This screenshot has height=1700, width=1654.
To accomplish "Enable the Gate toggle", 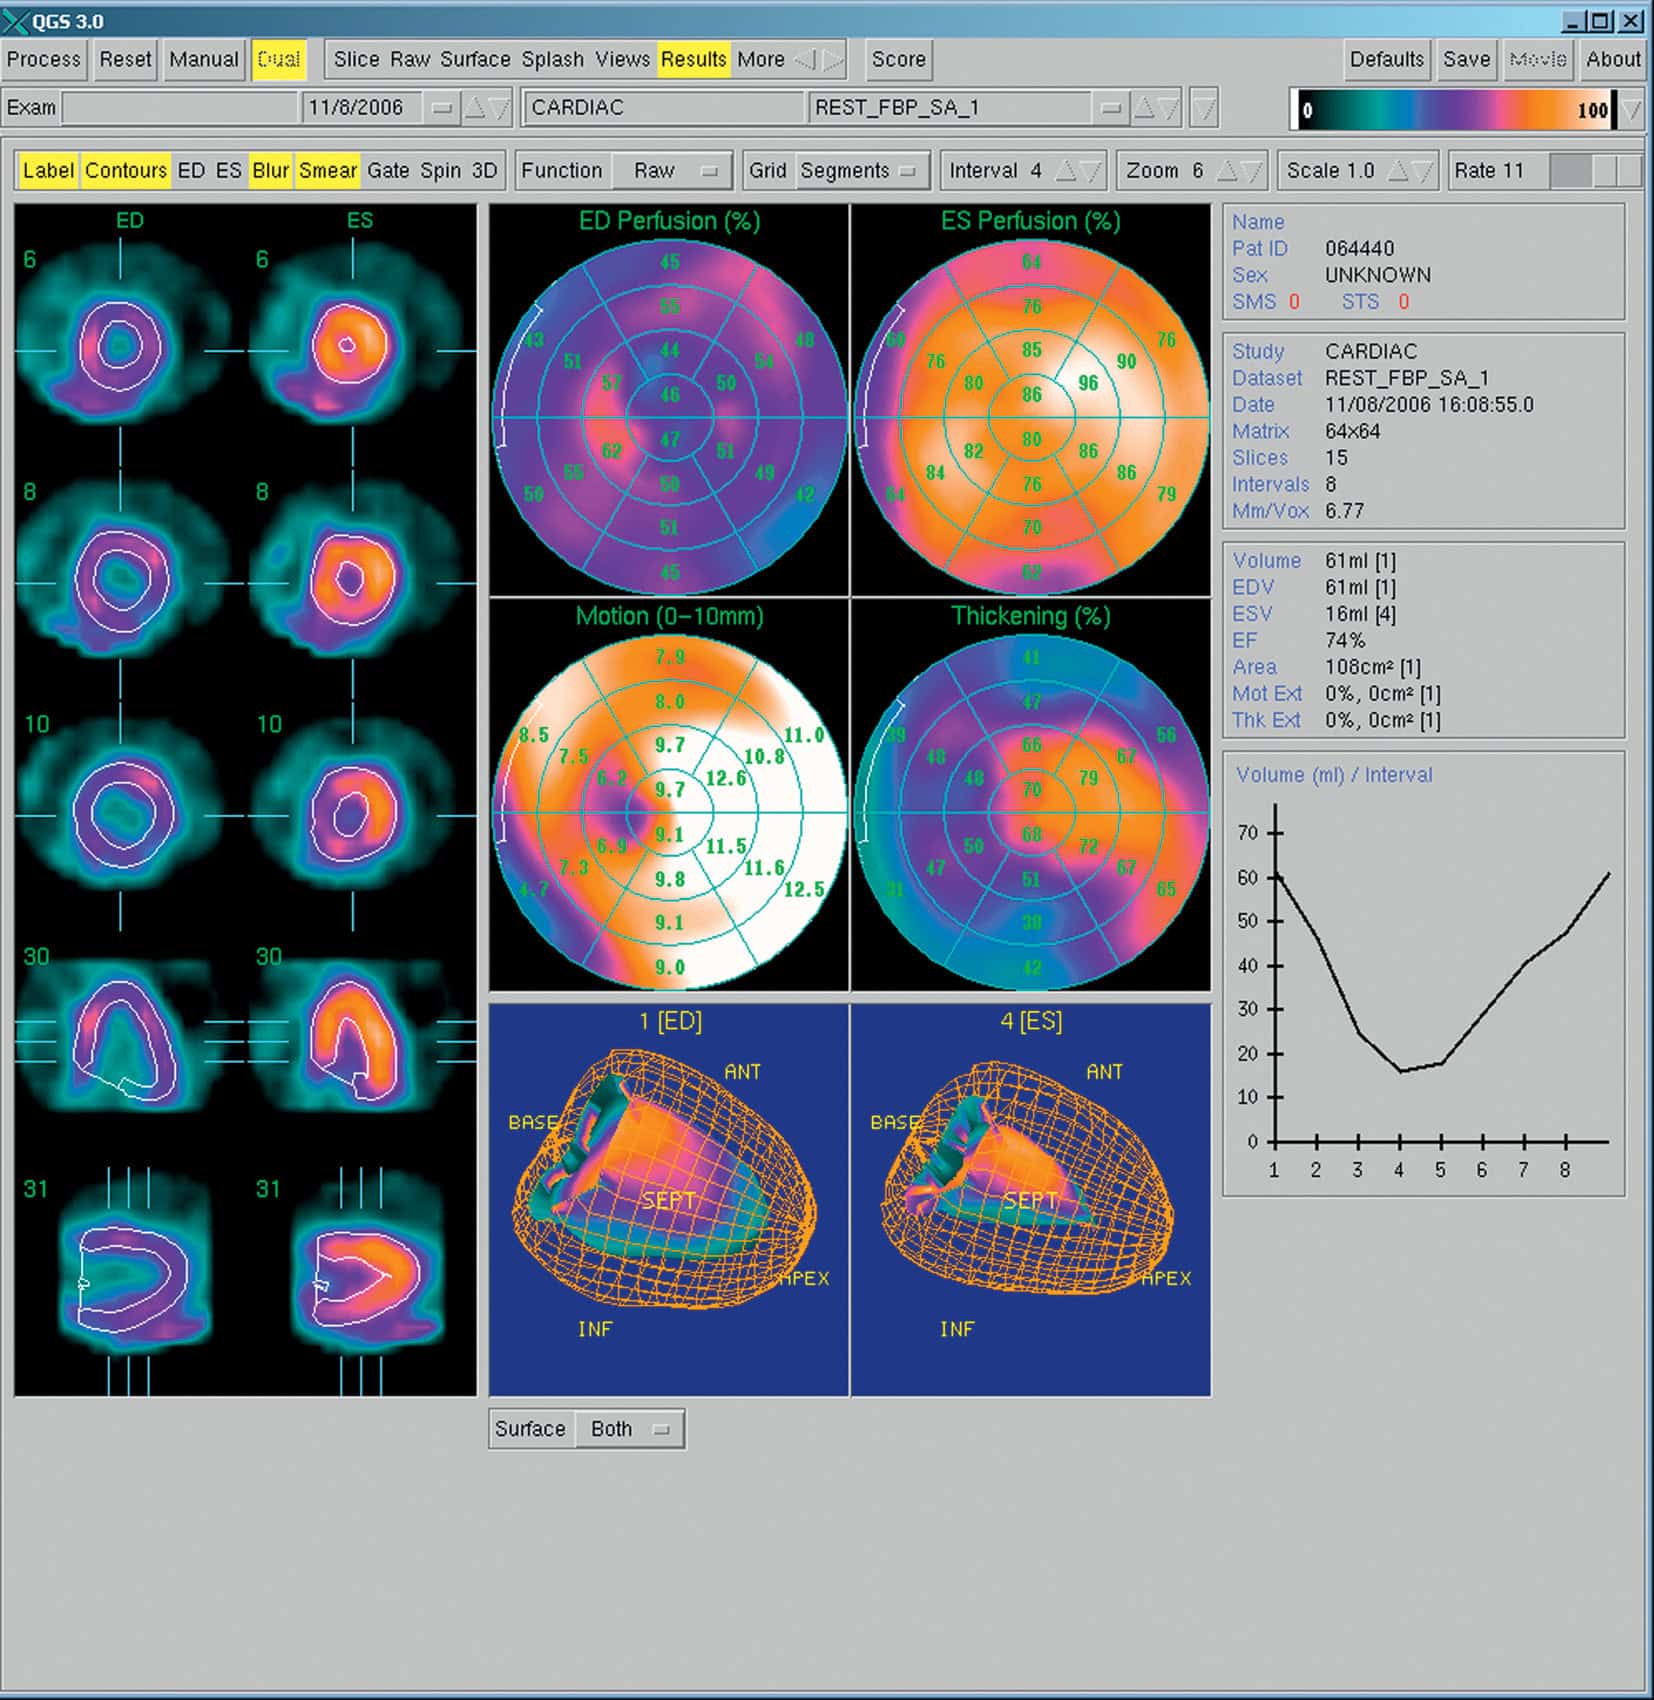I will pos(388,171).
